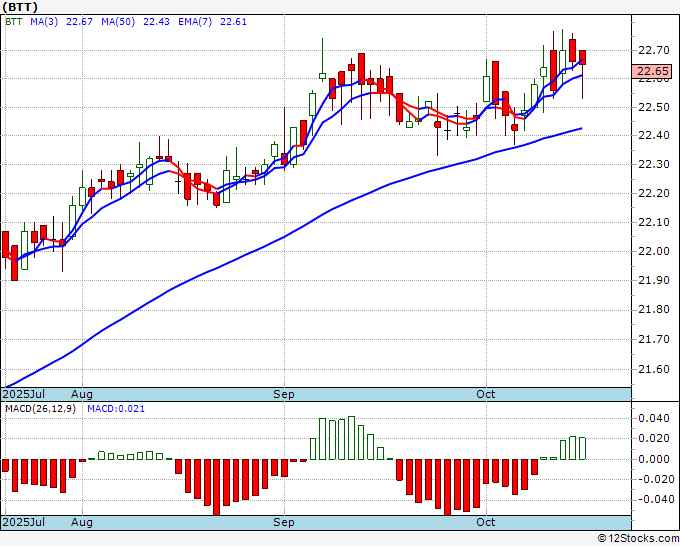The image size is (680, 546).
Task: Click Sep on the price chart axis
Action: pos(284,394)
